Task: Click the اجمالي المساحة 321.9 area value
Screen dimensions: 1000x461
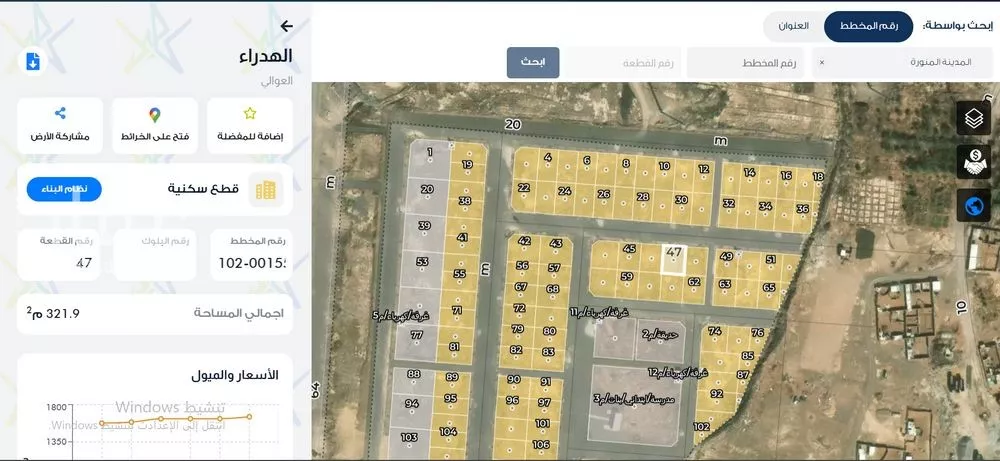Action: tap(54, 313)
